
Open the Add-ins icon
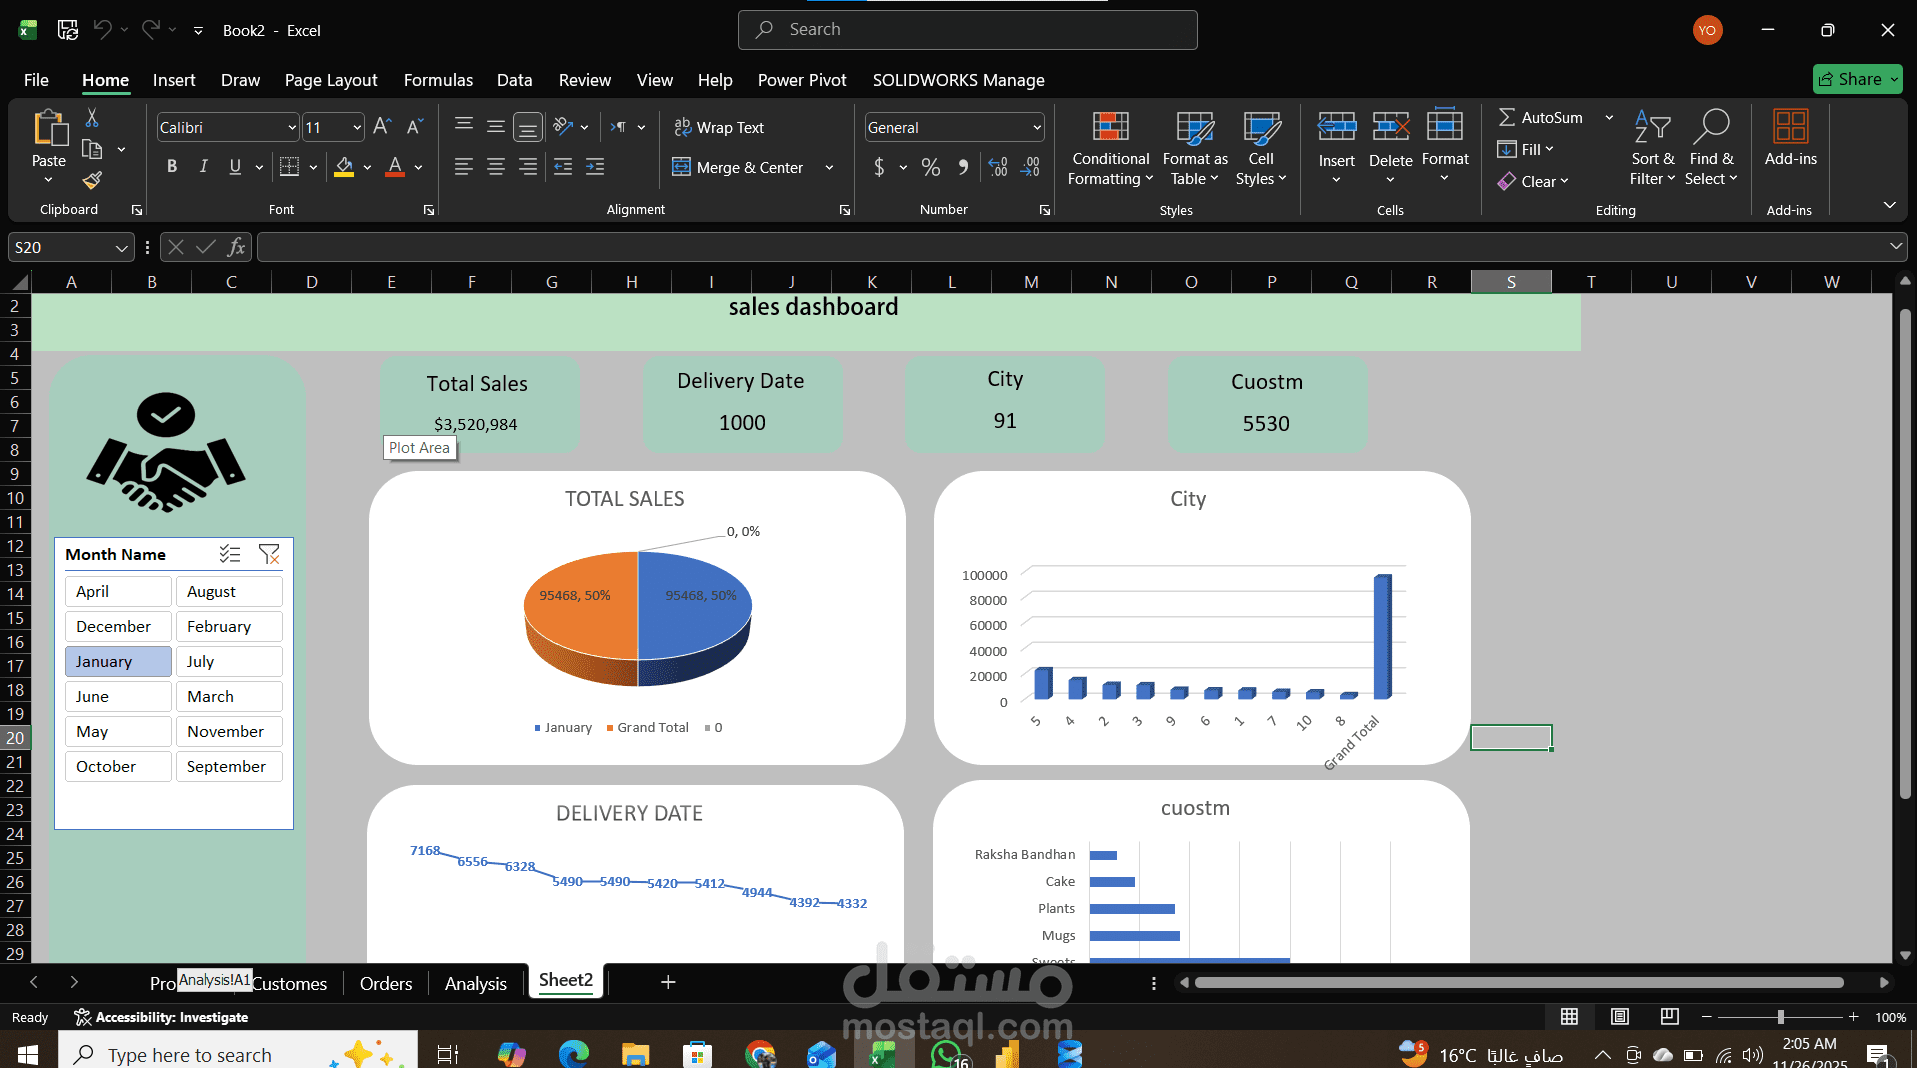(1790, 127)
